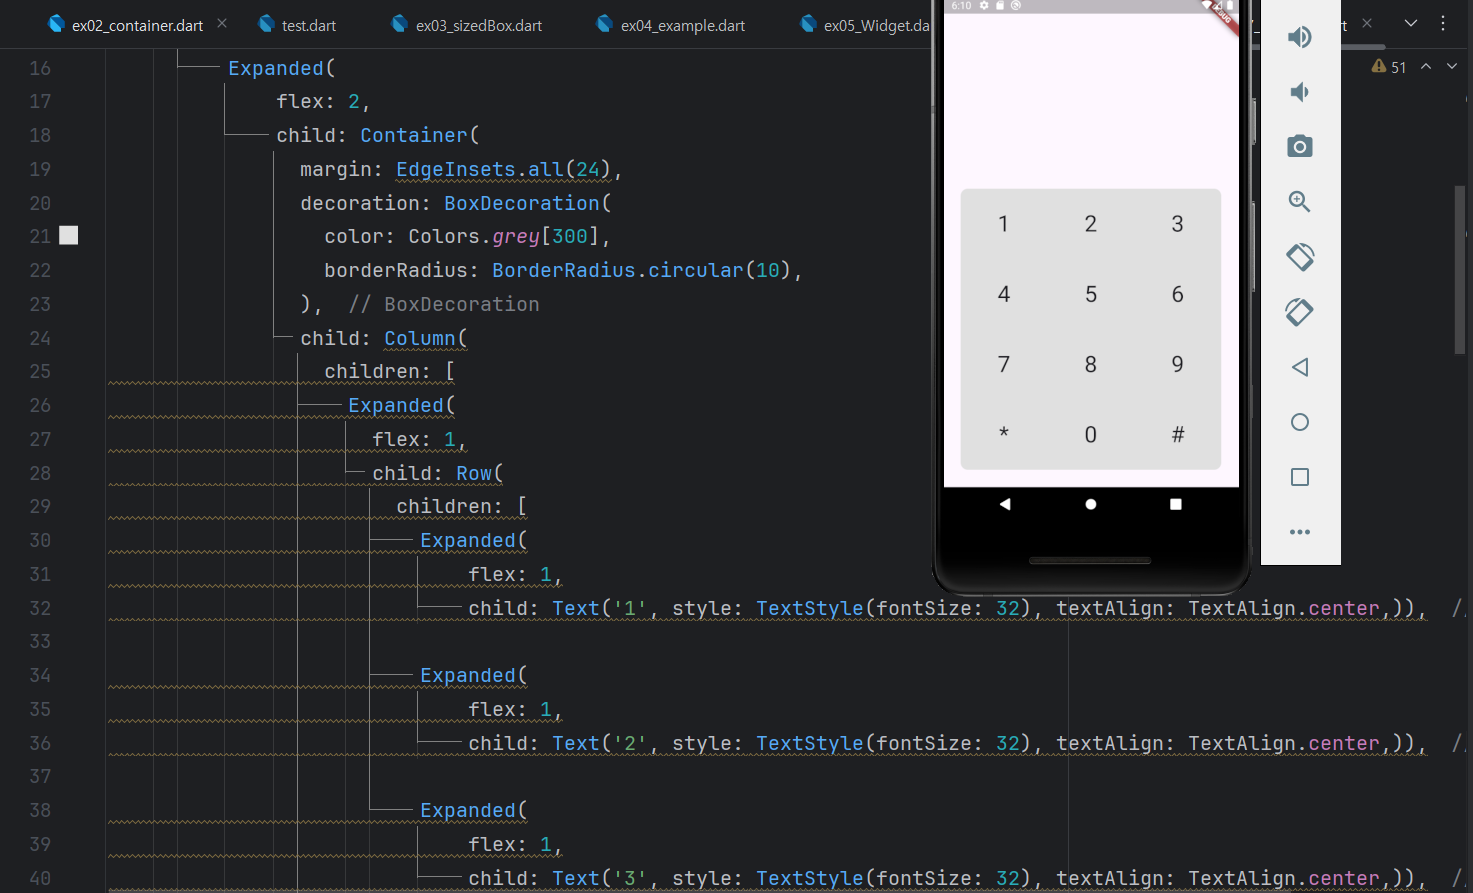Tap keypad digit 8 in emulator
Screen dimensions: 1473x893
pos(1091,364)
